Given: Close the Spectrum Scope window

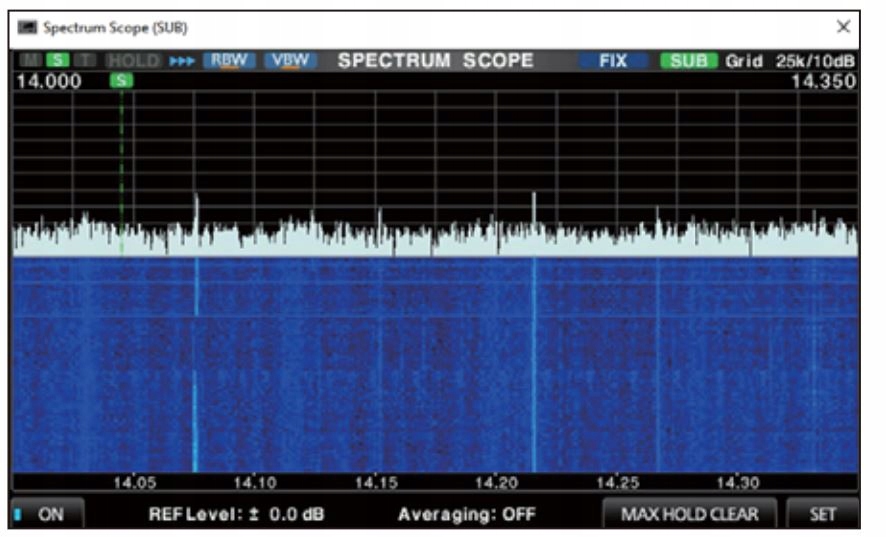Looking at the screenshot, I should pos(843,27).
